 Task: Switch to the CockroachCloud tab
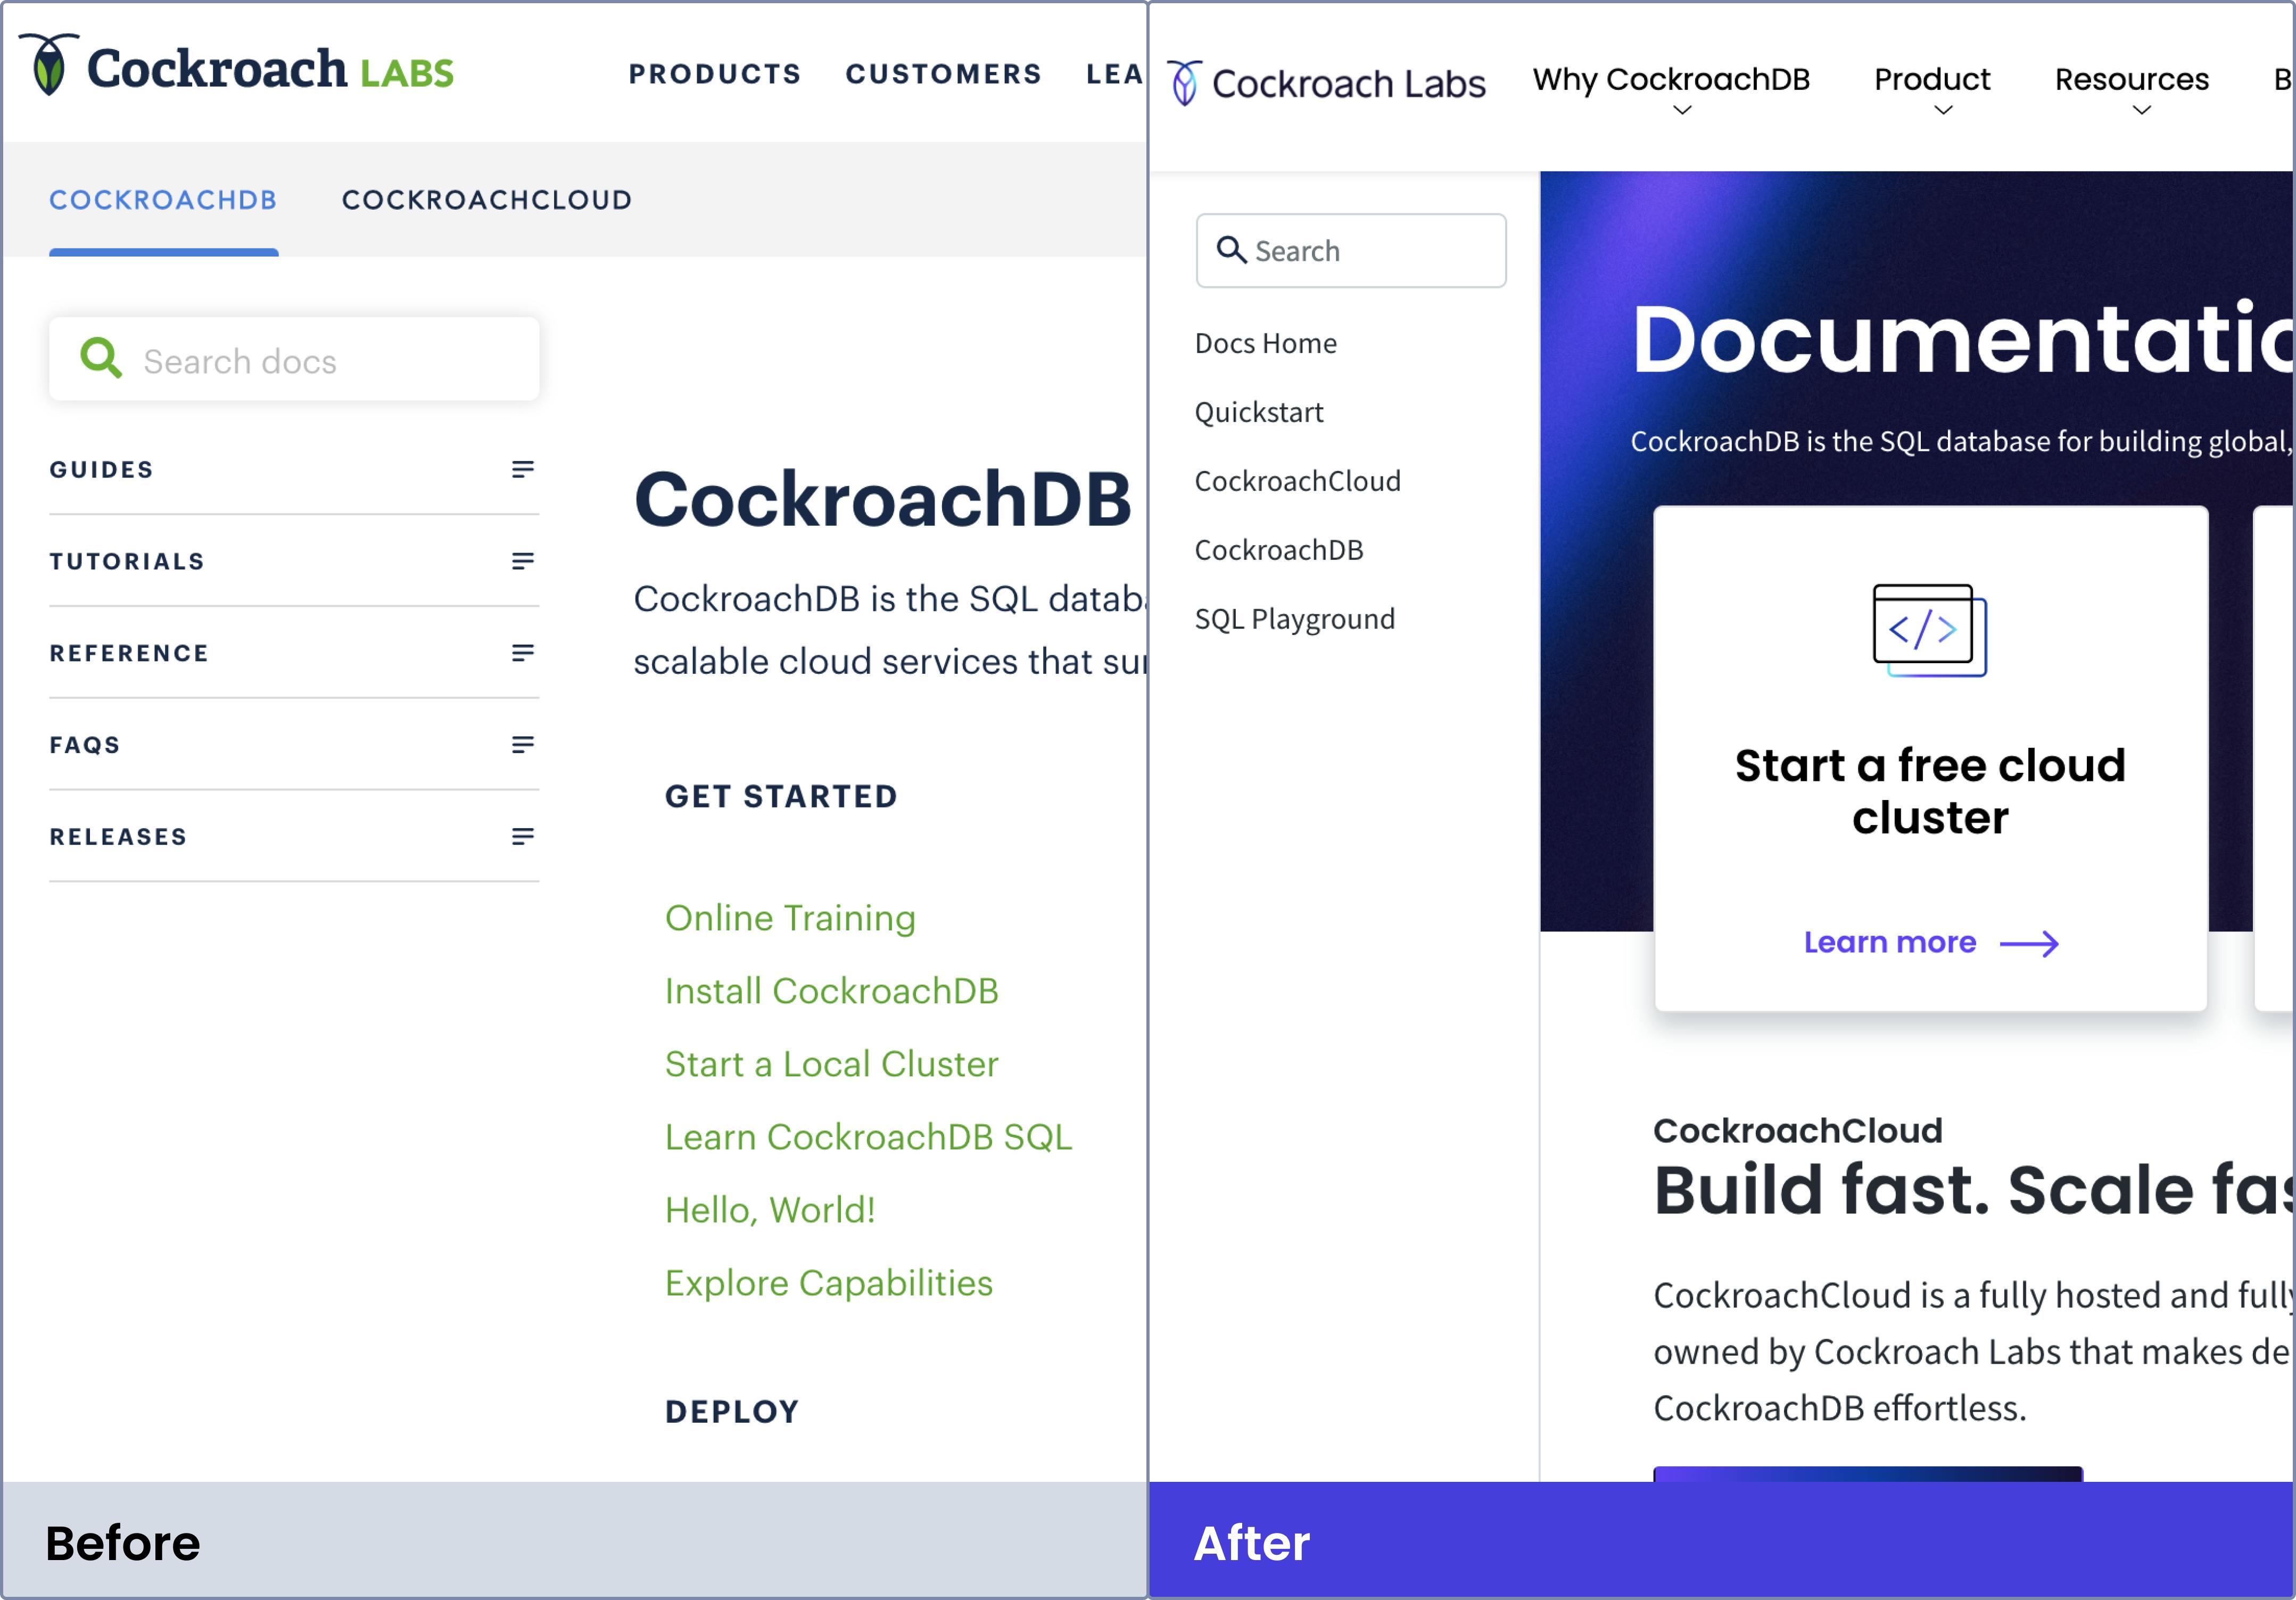[487, 200]
